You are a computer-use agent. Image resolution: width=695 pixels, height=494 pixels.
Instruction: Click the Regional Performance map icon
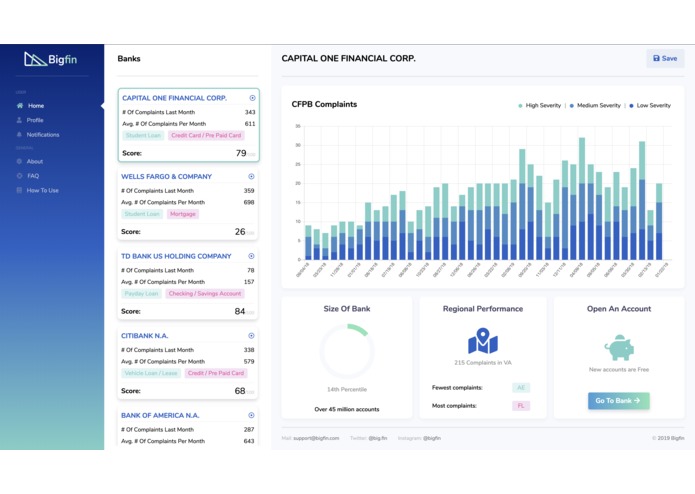click(483, 341)
